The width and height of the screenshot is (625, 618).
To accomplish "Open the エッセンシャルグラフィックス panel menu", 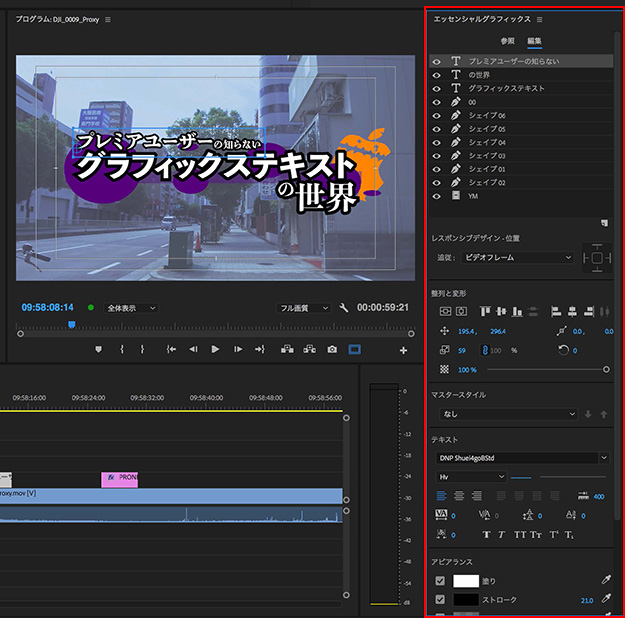I will coord(540,20).
